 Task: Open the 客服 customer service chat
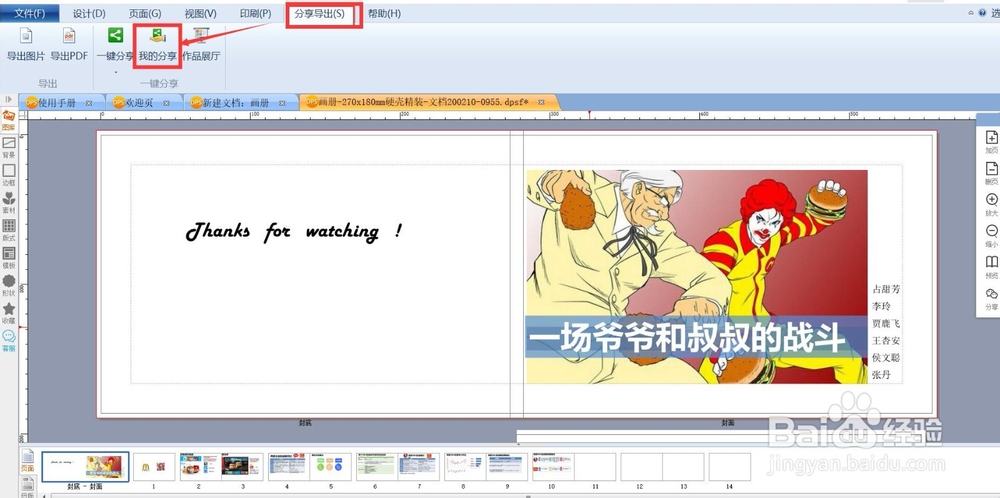(9, 341)
